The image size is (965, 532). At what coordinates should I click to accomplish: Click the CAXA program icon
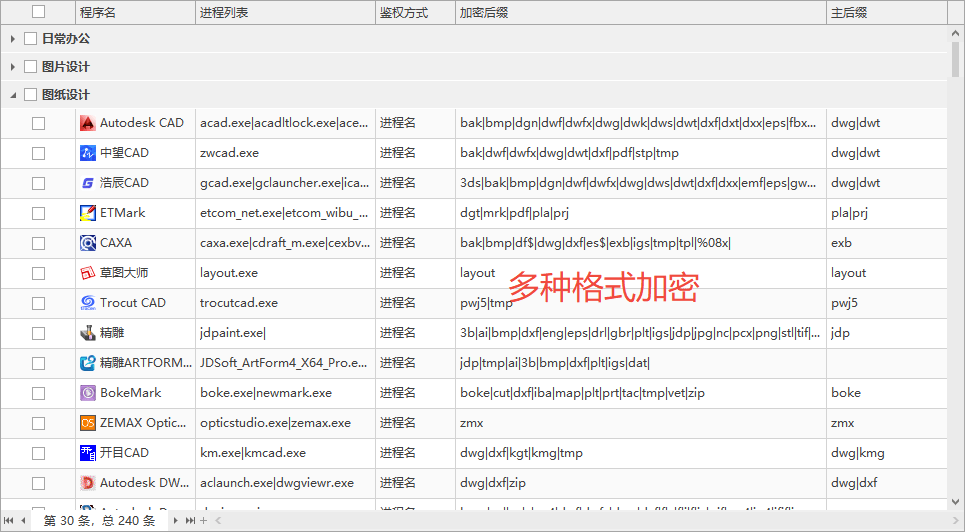[x=88, y=243]
